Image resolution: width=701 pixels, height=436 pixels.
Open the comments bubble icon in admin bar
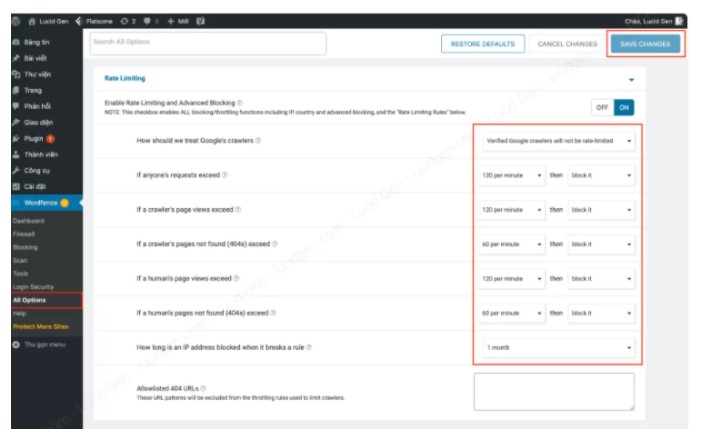click(148, 20)
